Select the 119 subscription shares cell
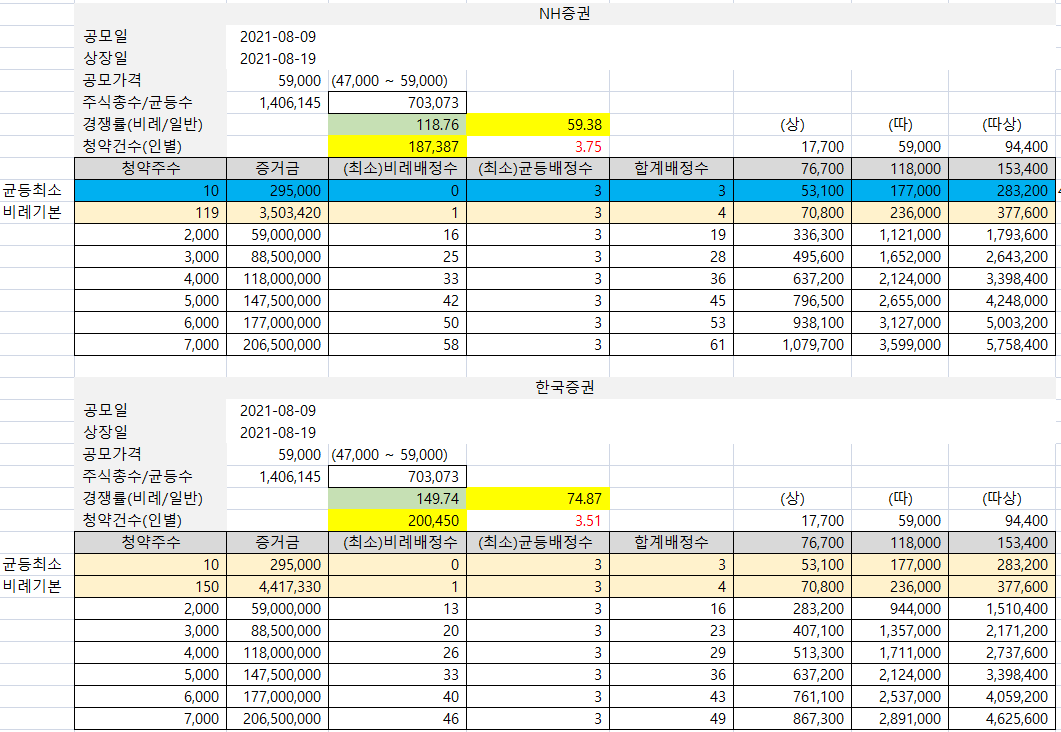This screenshot has width=1061, height=732. click(150, 212)
